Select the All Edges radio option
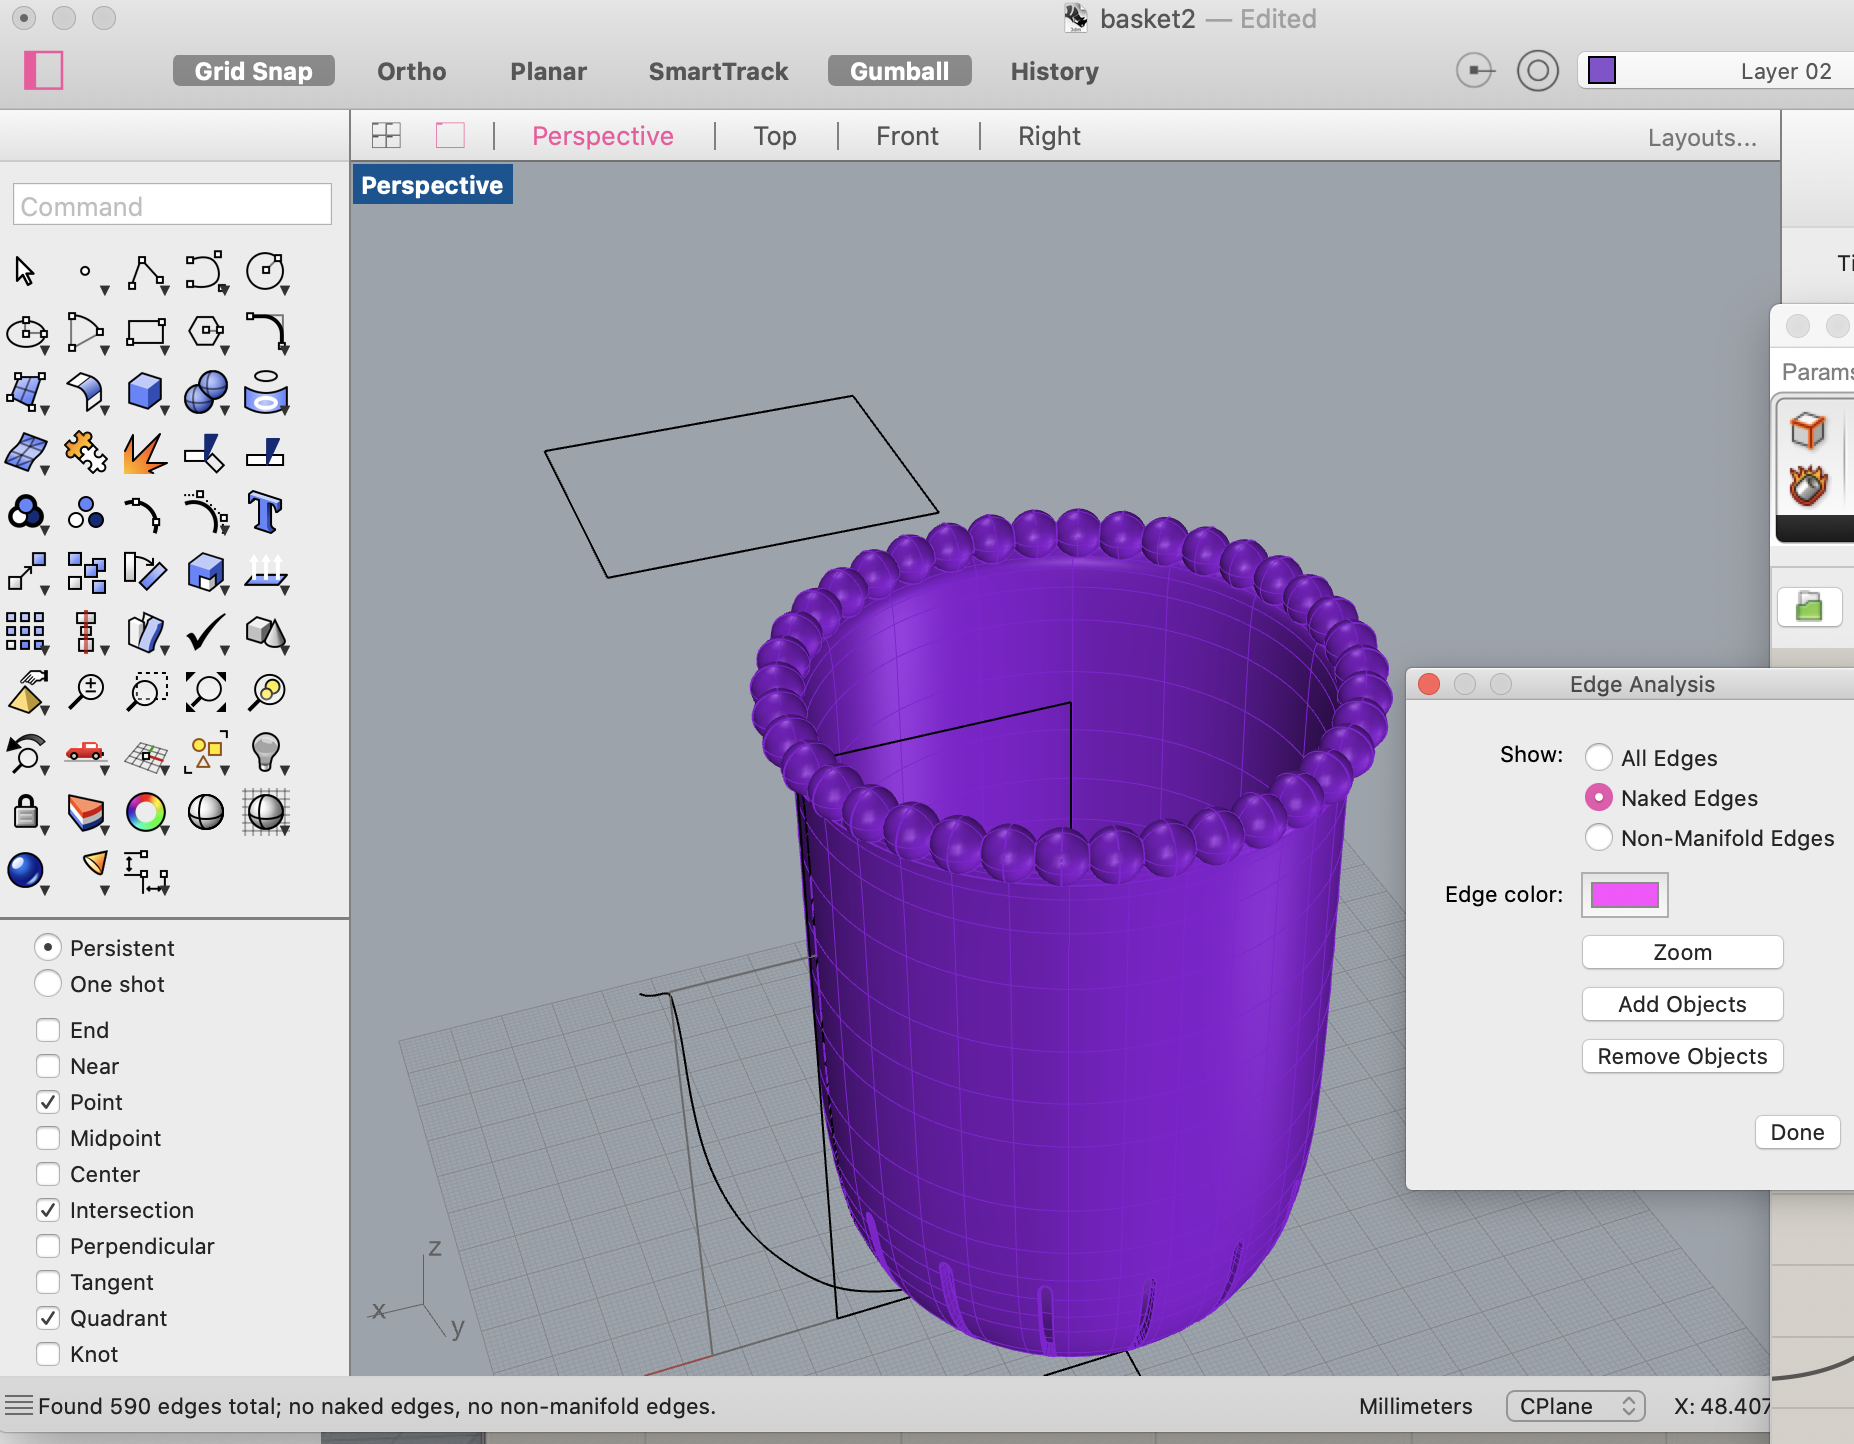Viewport: 1854px width, 1444px height. pos(1599,758)
